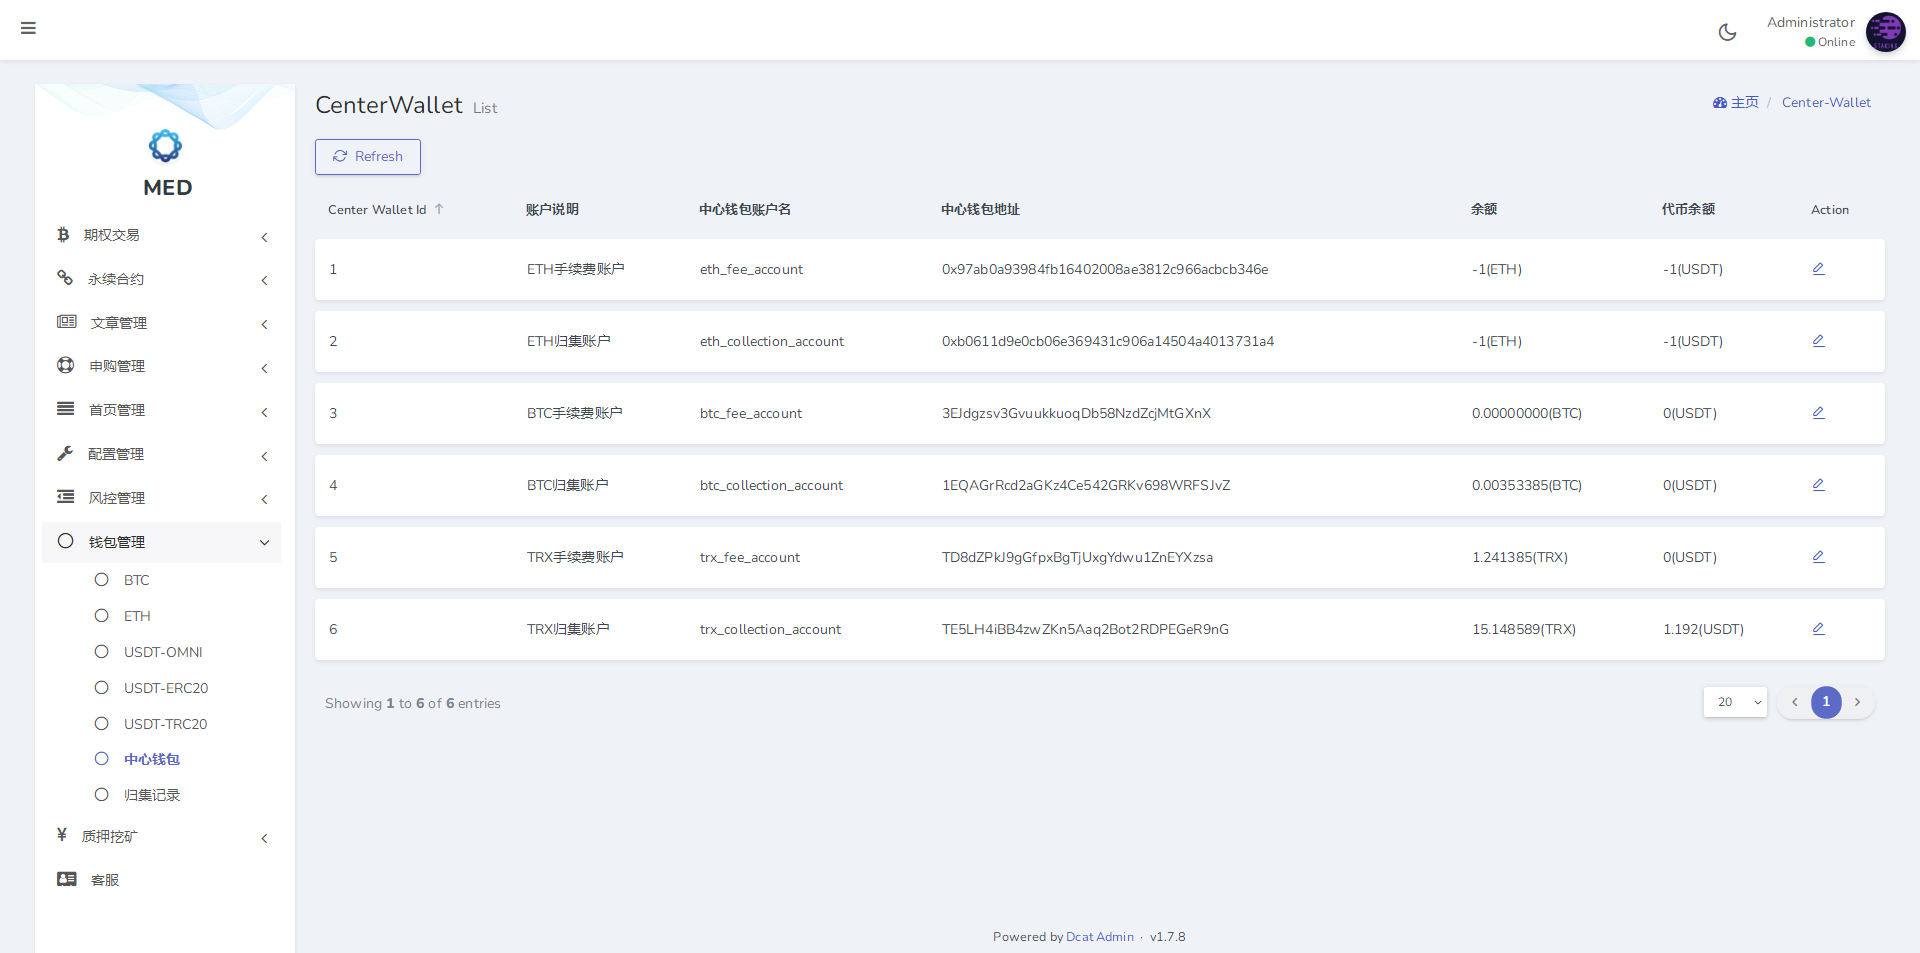Screen dimensions: 1920x953
Task: Toggle dark mode moon icon
Action: pos(1727,32)
